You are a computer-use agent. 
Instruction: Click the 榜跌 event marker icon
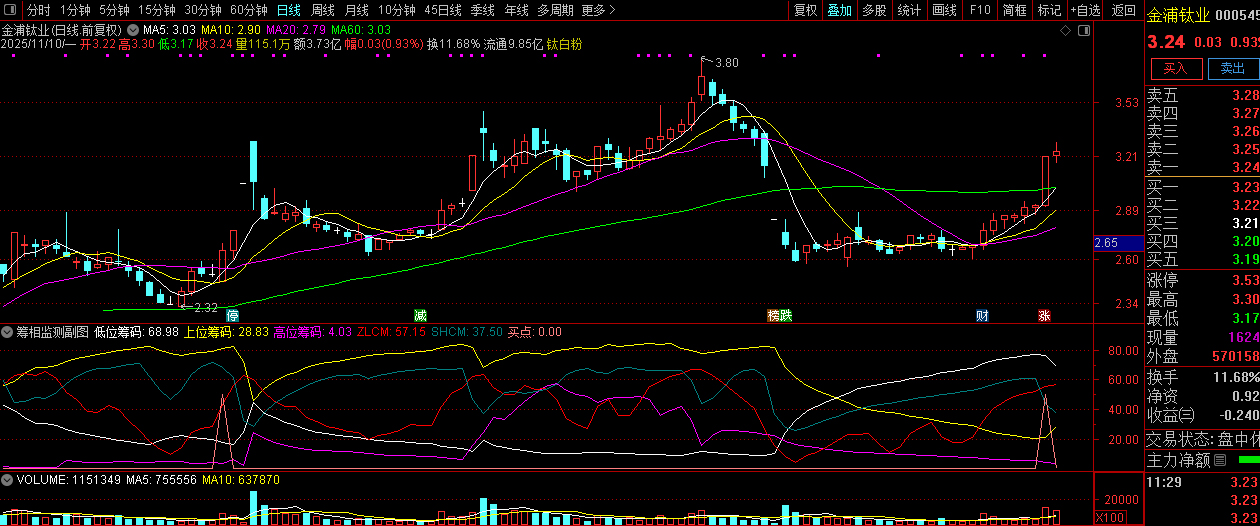click(x=779, y=316)
